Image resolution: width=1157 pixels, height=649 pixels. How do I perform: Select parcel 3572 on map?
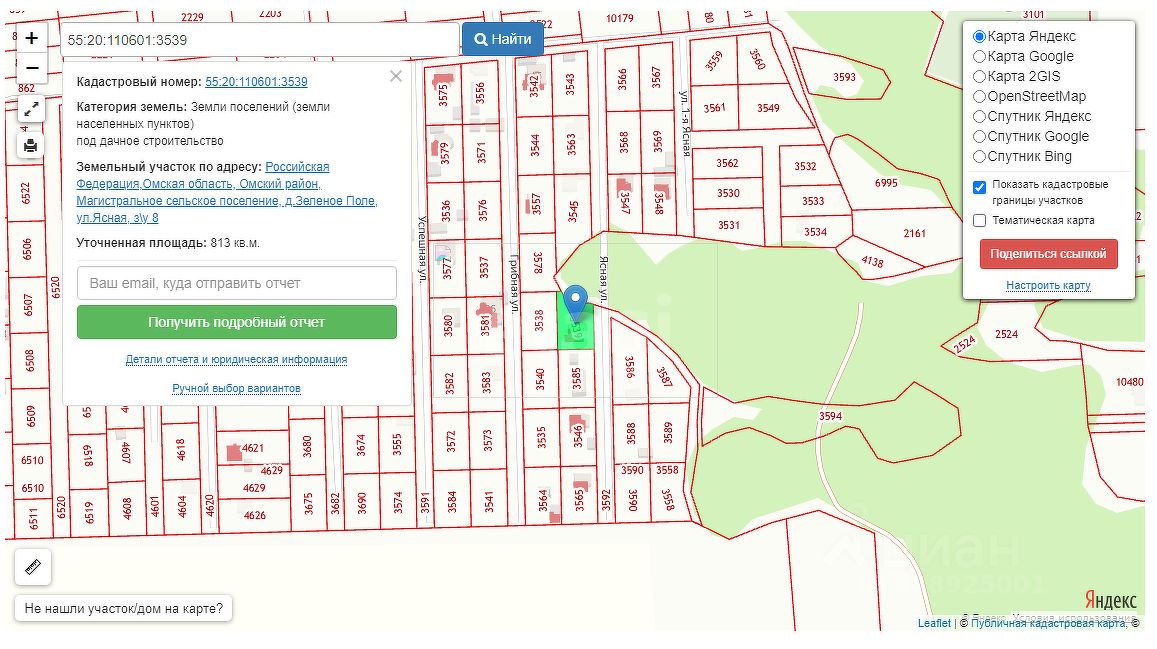(451, 441)
